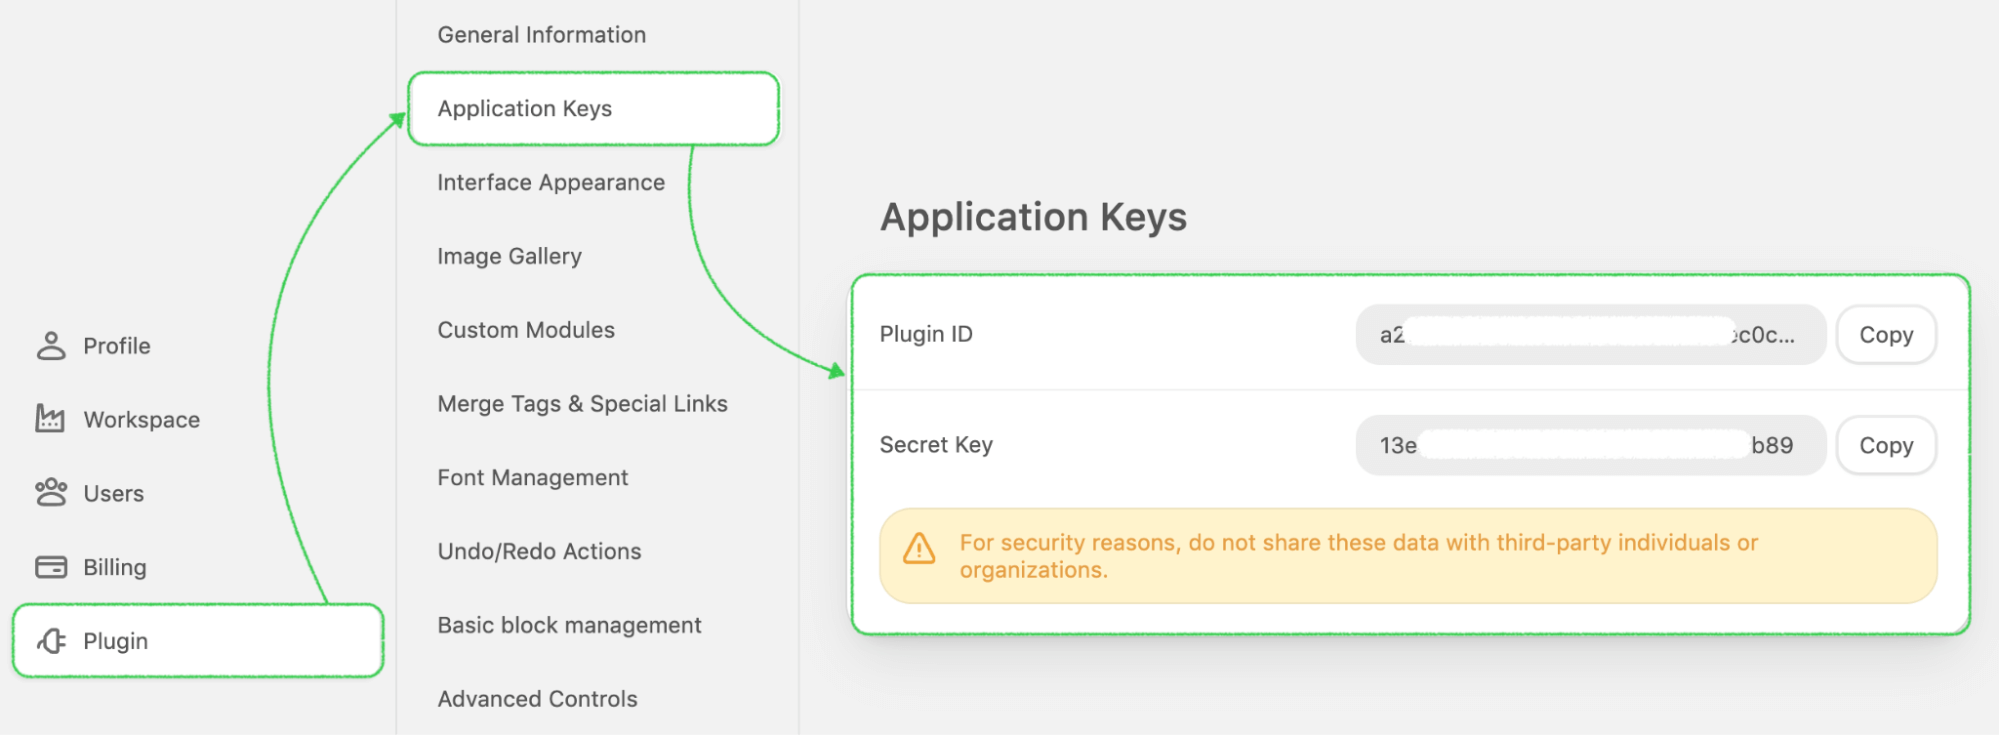This screenshot has width=1999, height=735.
Task: Click the Profile person icon
Action: 51,346
